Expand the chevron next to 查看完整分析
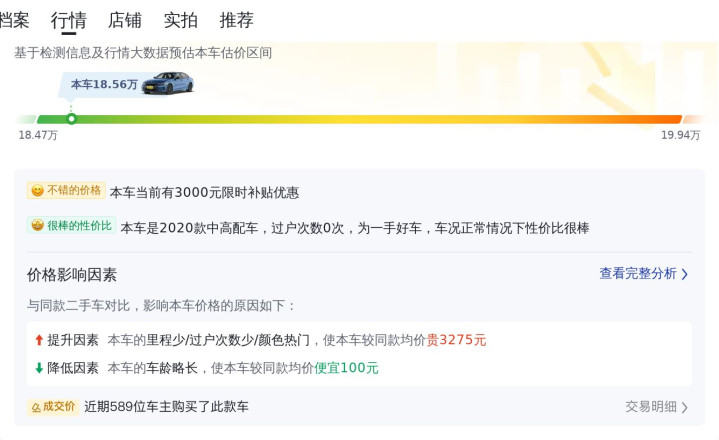Viewport: 719px width, 440px height. (685, 274)
